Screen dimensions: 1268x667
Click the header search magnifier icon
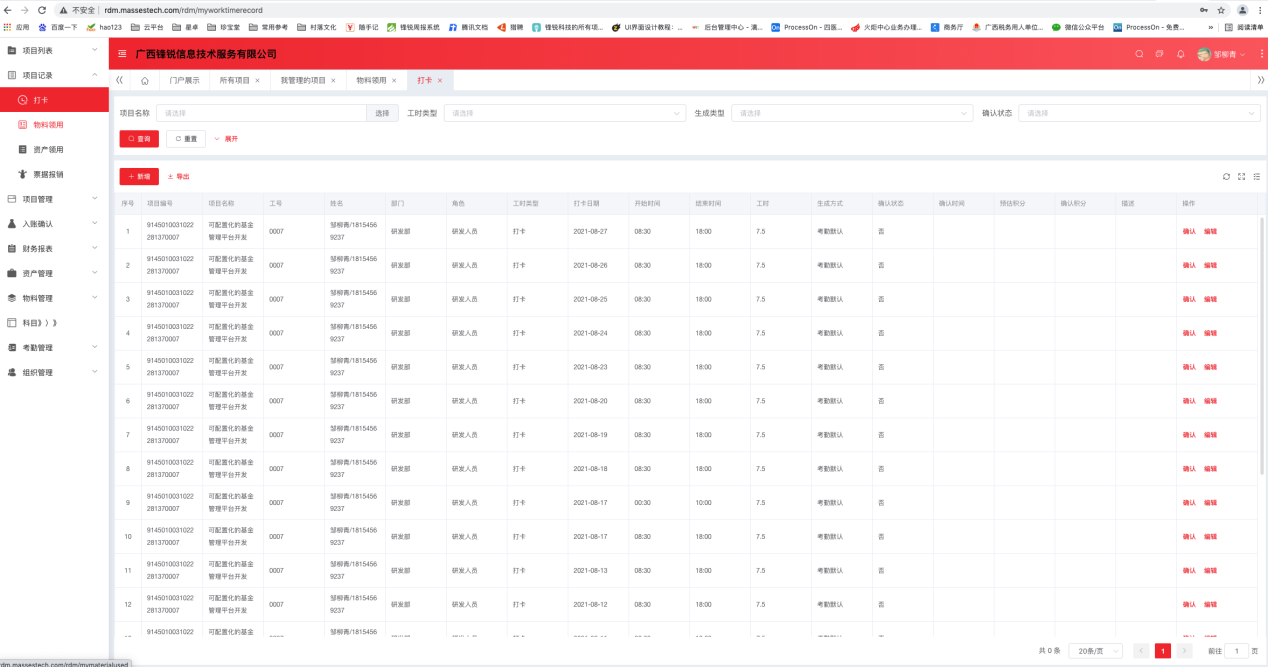coord(1139,54)
